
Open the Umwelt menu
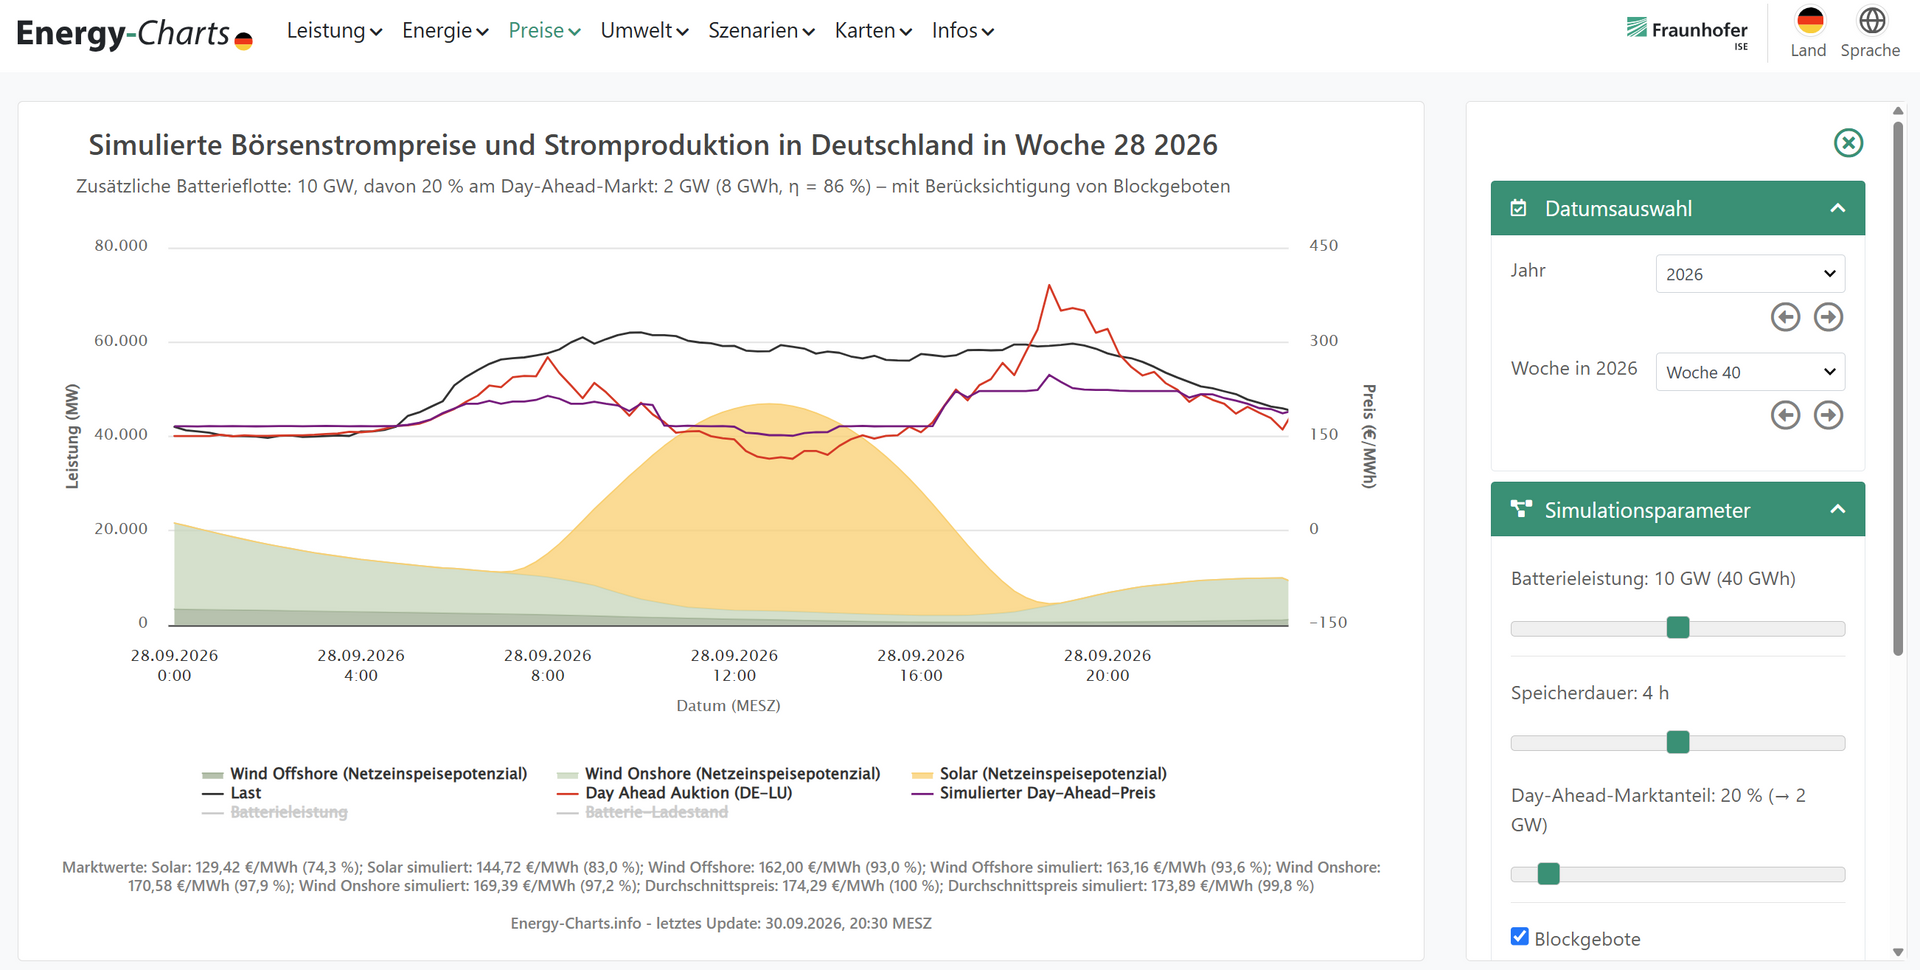click(644, 31)
